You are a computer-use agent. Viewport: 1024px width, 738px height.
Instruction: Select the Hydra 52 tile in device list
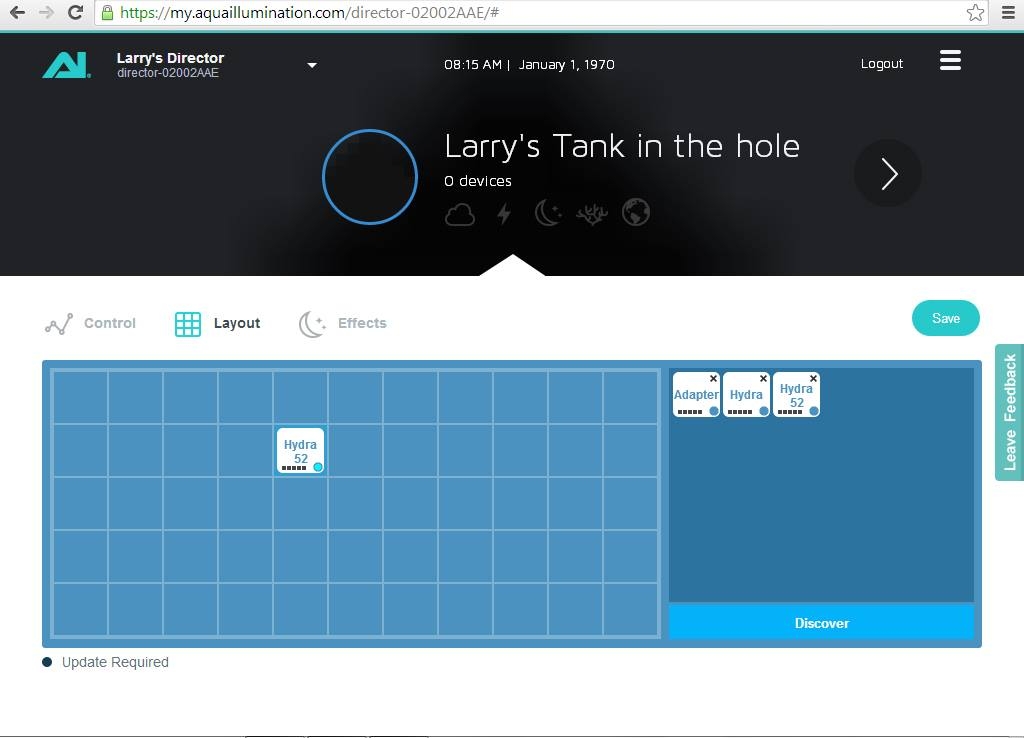pos(796,394)
